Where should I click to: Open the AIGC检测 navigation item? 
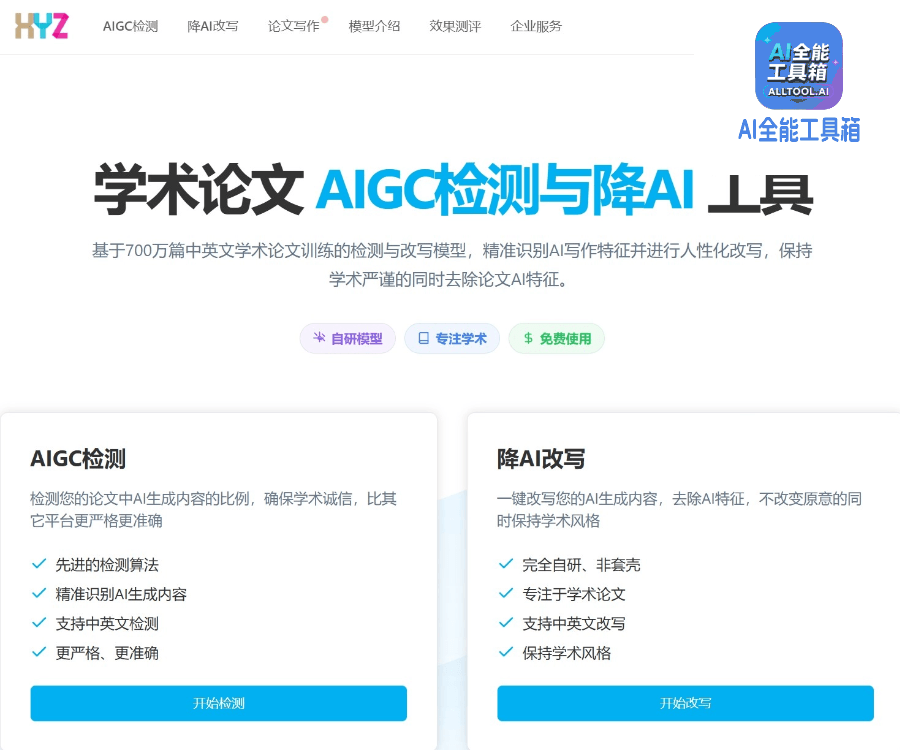click(x=130, y=26)
